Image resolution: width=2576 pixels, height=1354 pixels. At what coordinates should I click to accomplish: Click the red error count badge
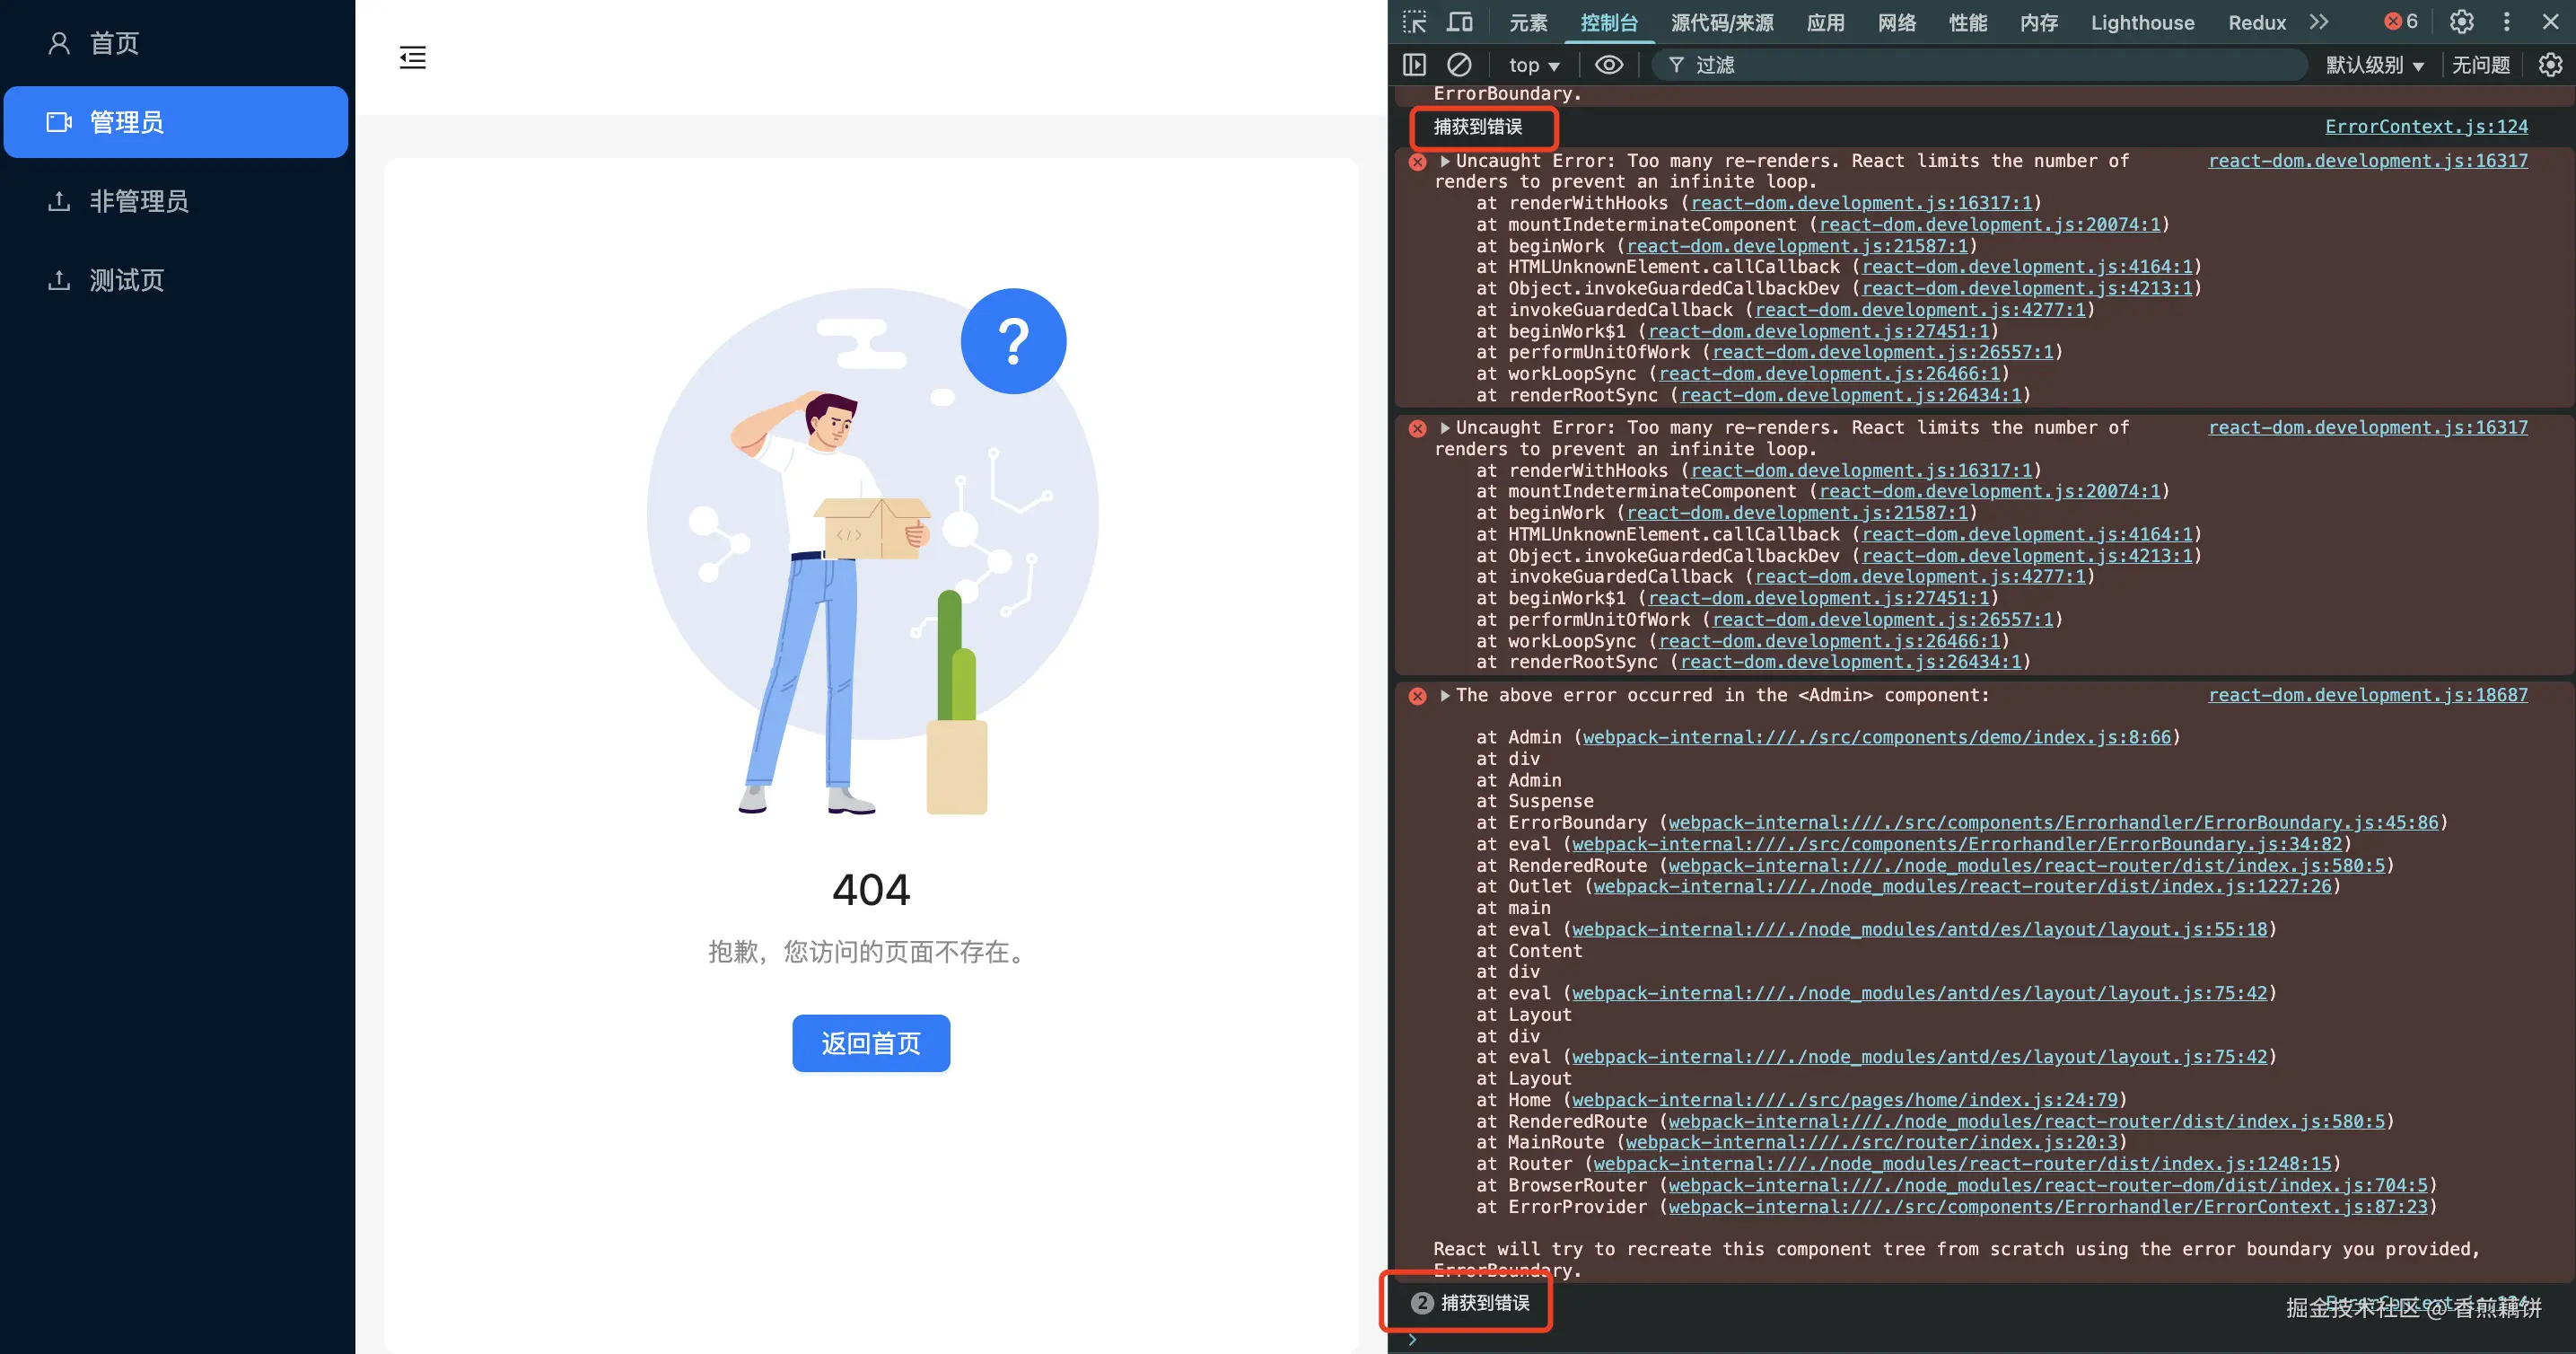[x=2401, y=22]
